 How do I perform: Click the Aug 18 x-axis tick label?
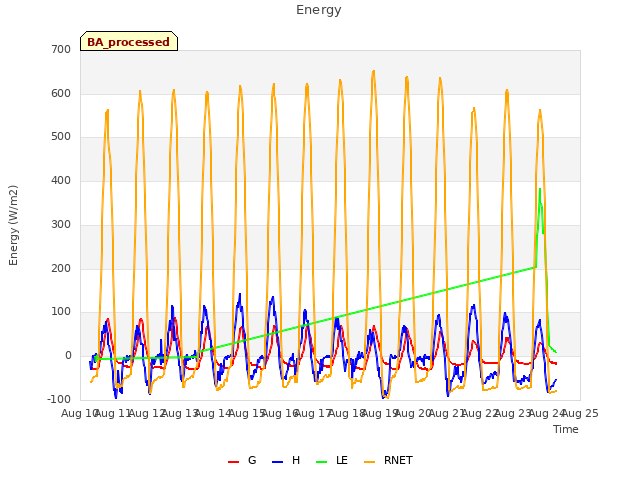click(x=347, y=413)
